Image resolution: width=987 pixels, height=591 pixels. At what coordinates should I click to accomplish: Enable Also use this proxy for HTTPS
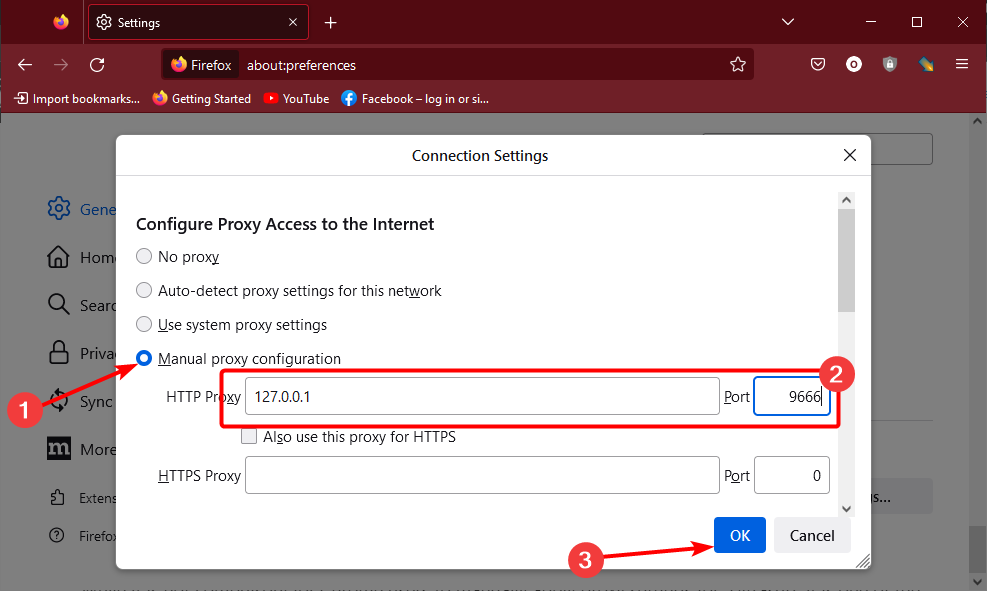[x=249, y=437]
